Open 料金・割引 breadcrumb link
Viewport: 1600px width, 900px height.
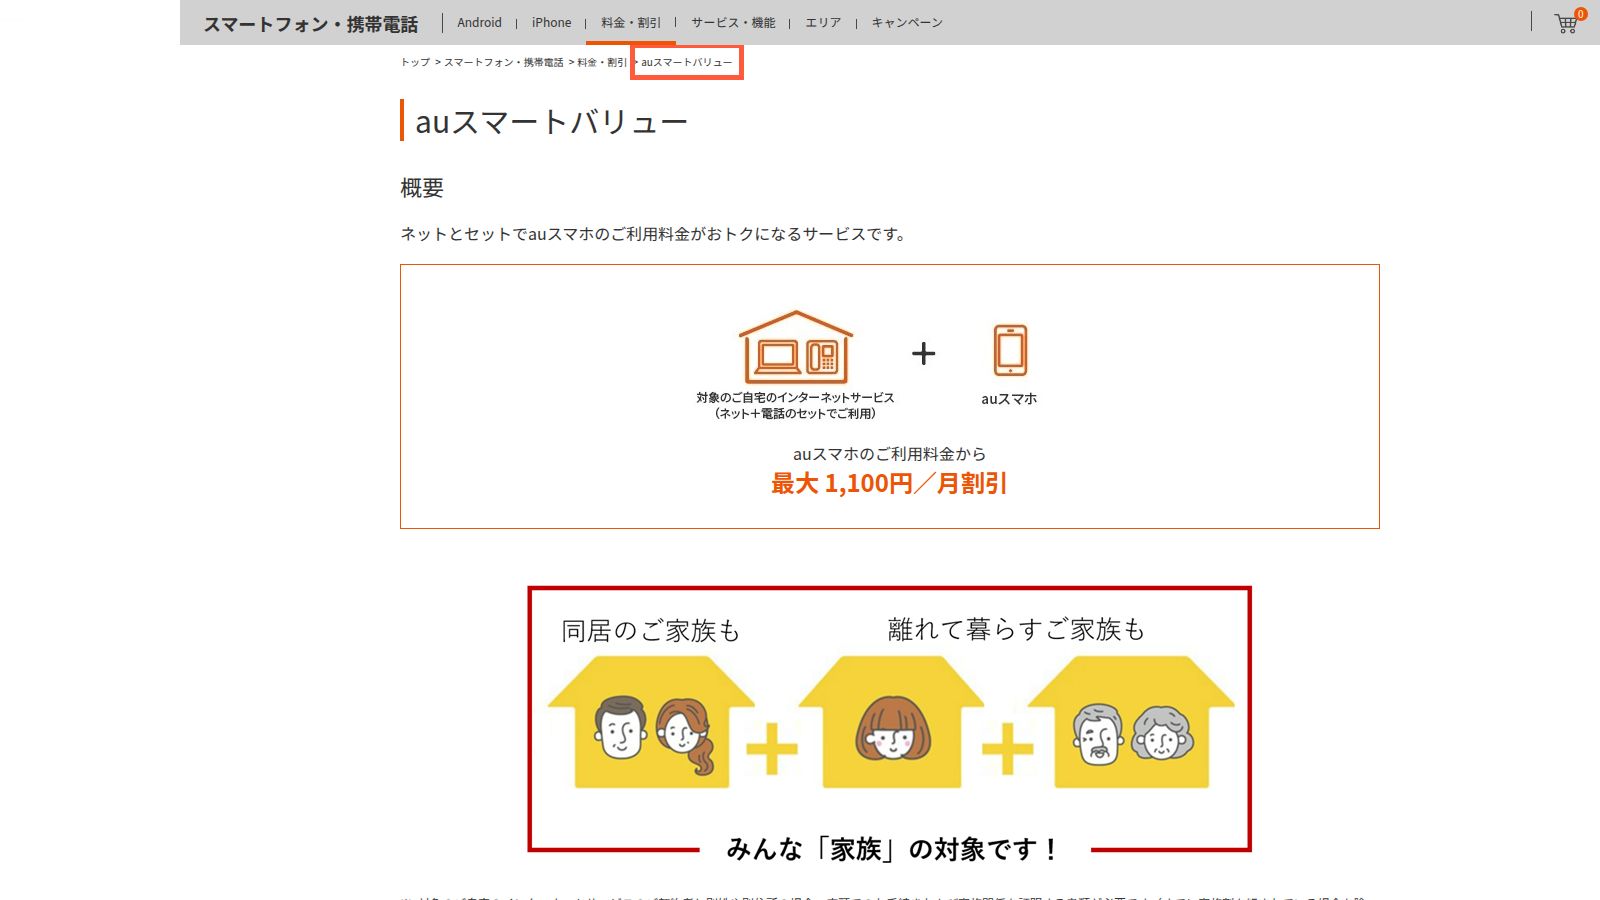point(602,62)
